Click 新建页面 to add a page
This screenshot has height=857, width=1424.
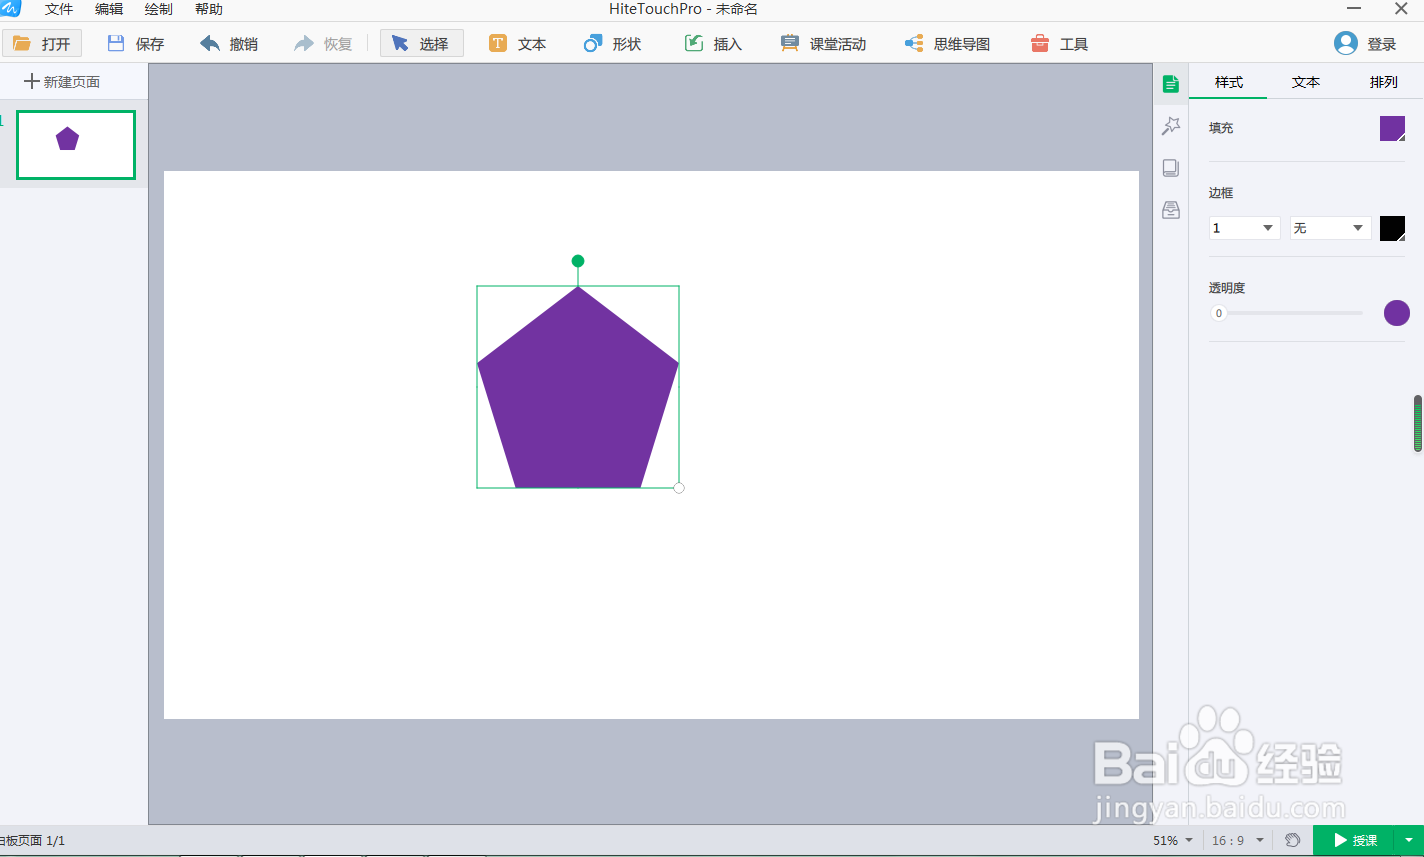click(x=60, y=81)
